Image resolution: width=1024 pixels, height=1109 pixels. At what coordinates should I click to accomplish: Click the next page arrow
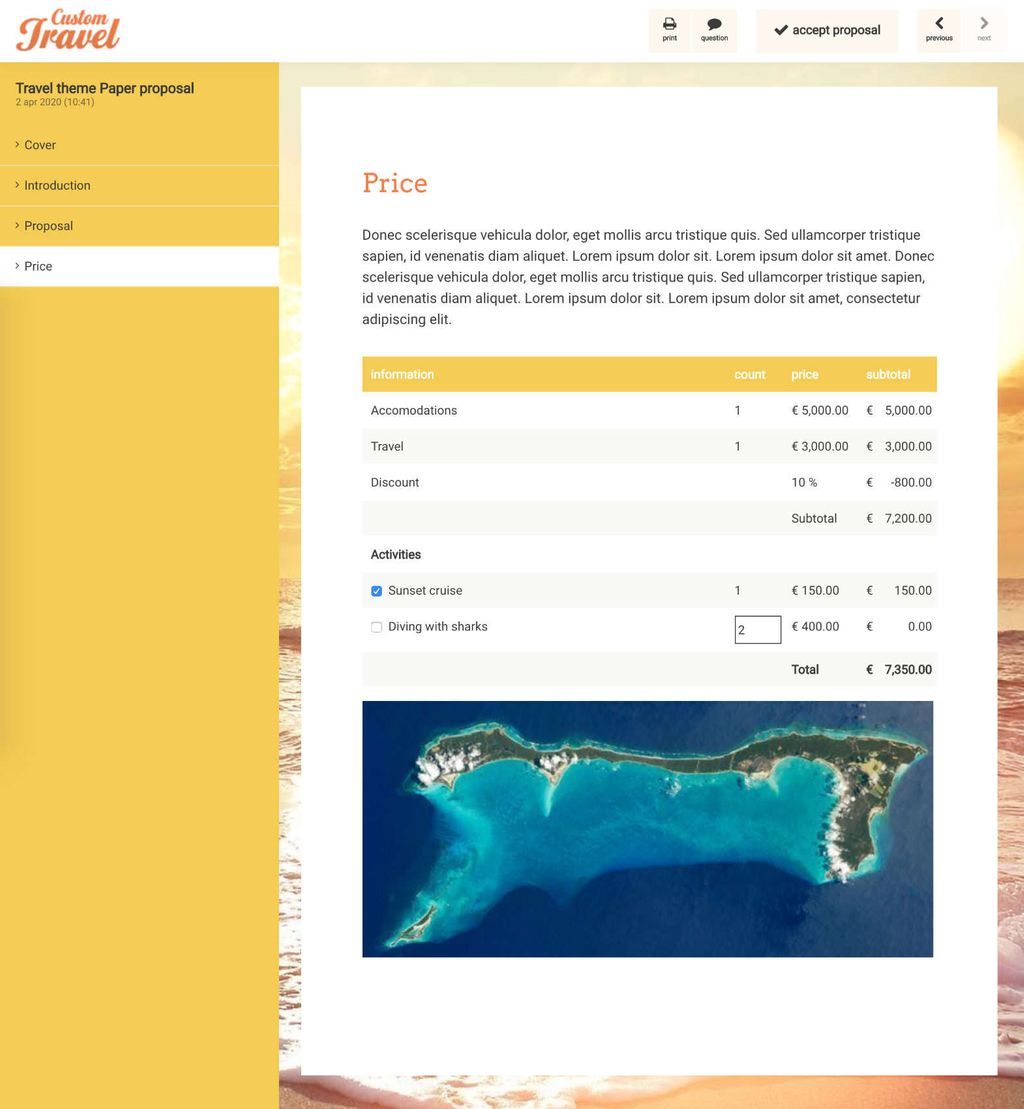point(983,23)
